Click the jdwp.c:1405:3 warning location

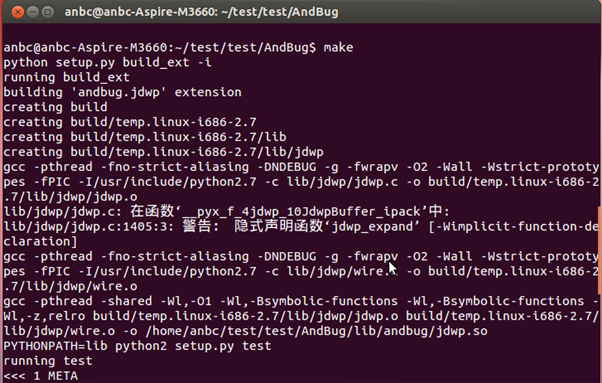tap(89, 227)
